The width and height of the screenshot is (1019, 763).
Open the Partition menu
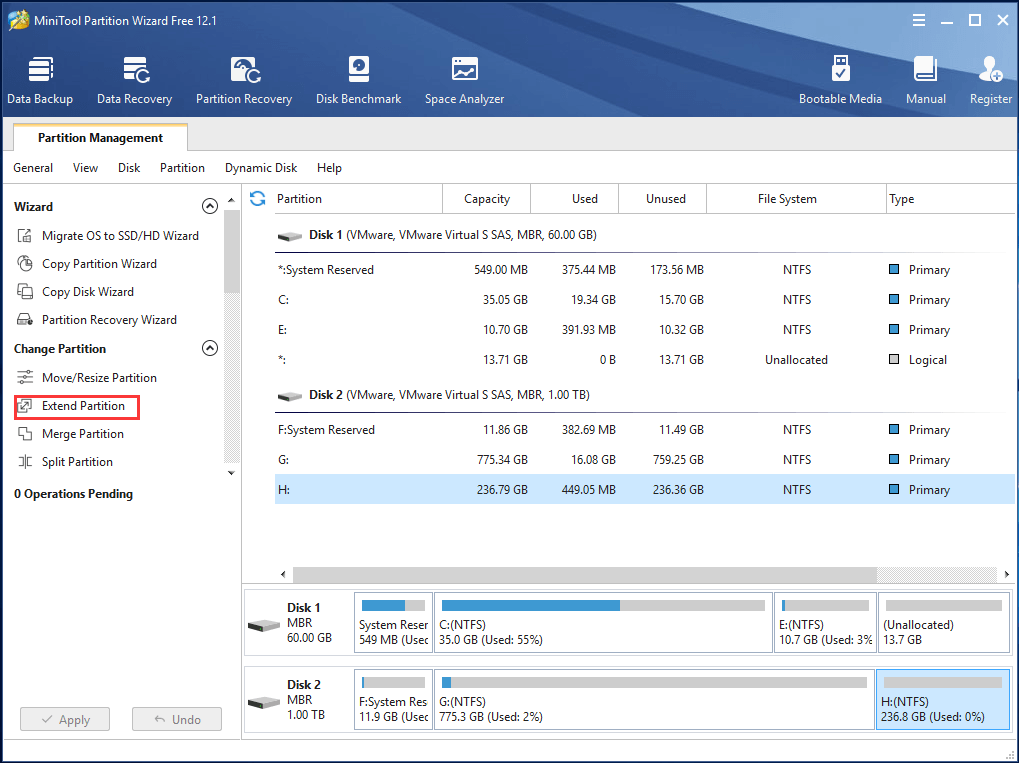point(182,168)
